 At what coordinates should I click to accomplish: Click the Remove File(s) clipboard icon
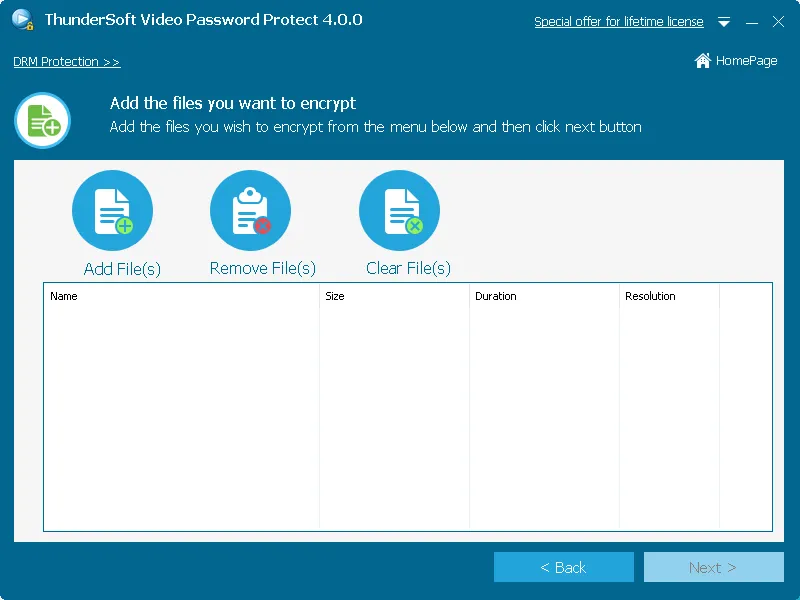(x=250, y=211)
